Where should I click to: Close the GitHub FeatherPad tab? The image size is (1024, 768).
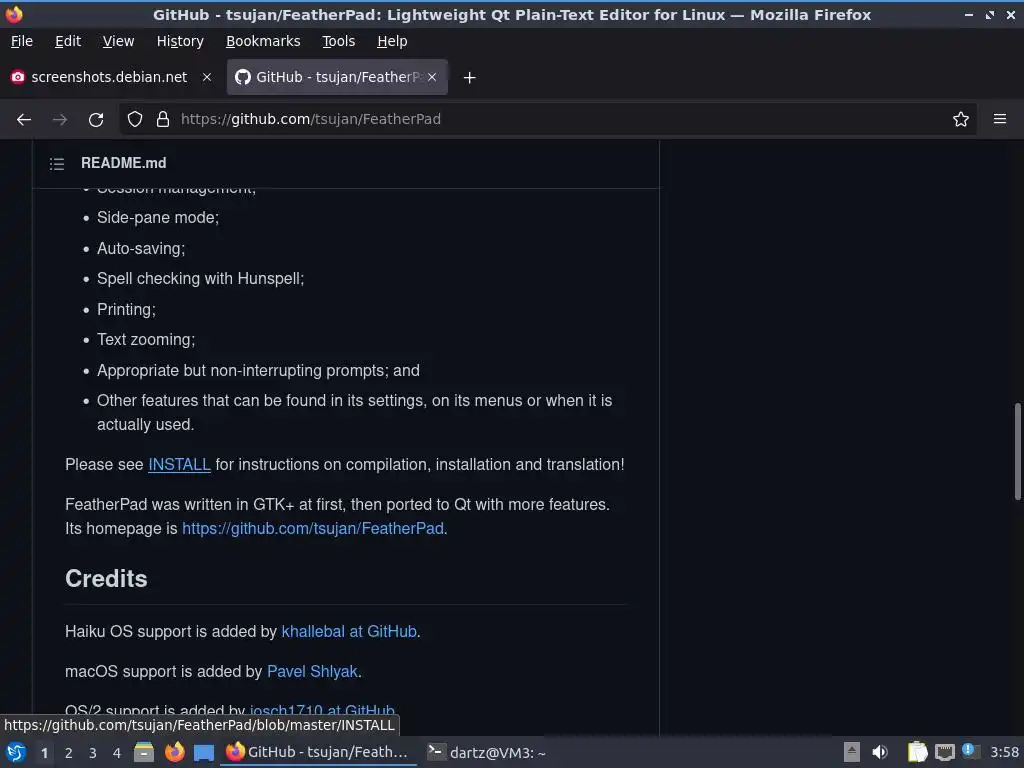click(x=432, y=77)
